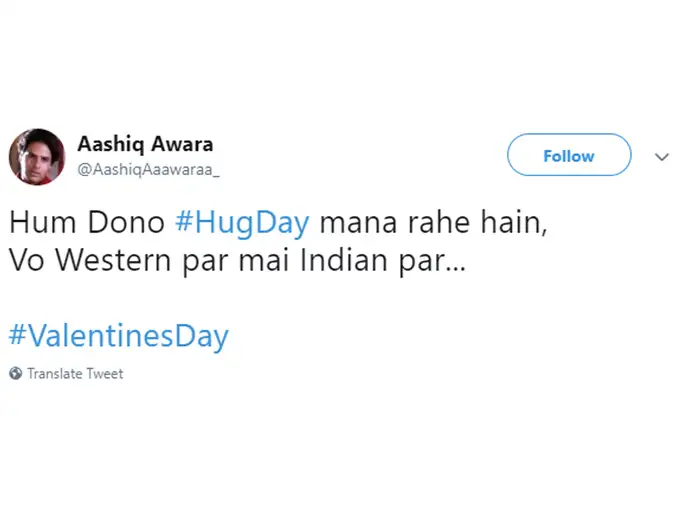
Task: Open the #HugDay hashtag
Action: (242, 221)
